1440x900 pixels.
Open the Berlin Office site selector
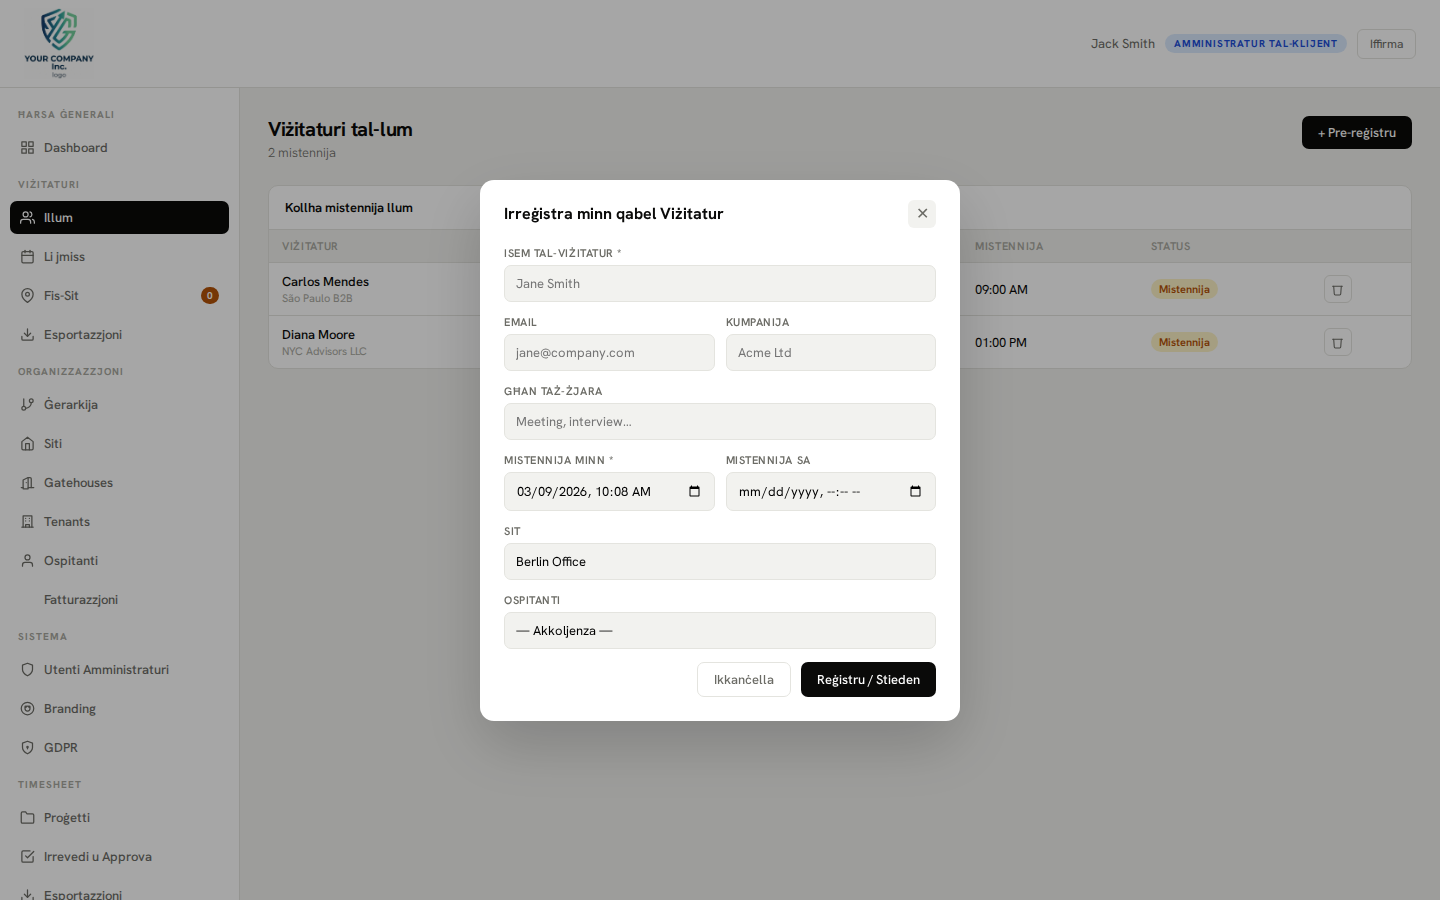point(719,561)
